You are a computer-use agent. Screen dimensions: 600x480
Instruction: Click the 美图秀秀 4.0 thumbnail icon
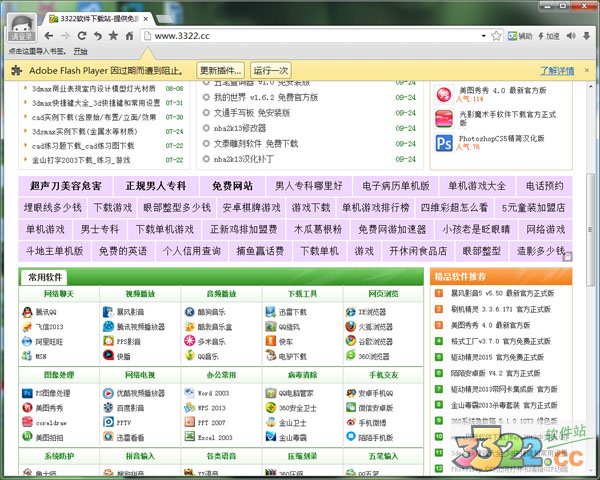(x=444, y=95)
